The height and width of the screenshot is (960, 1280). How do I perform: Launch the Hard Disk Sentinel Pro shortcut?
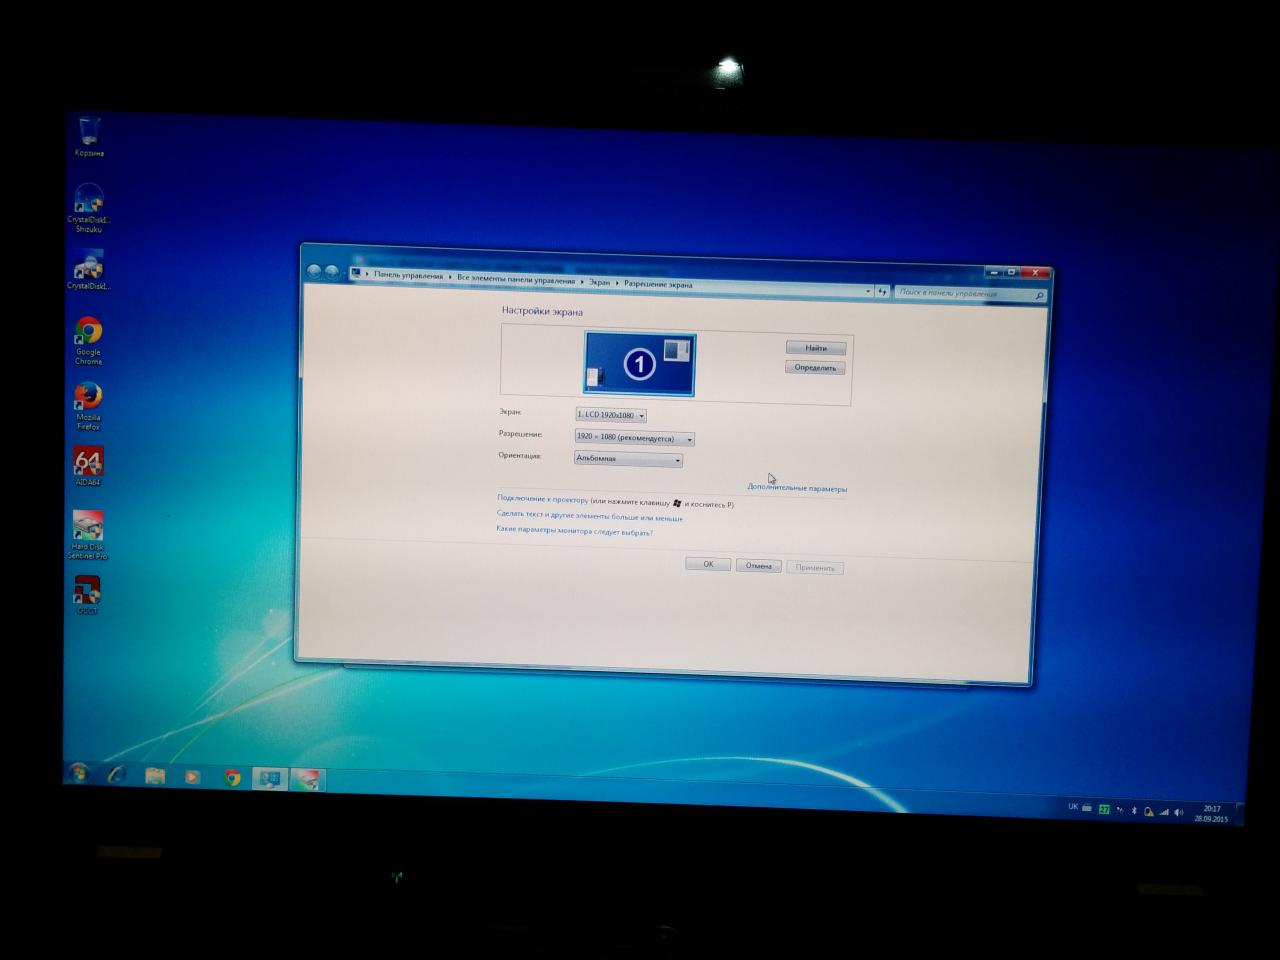coord(88,528)
